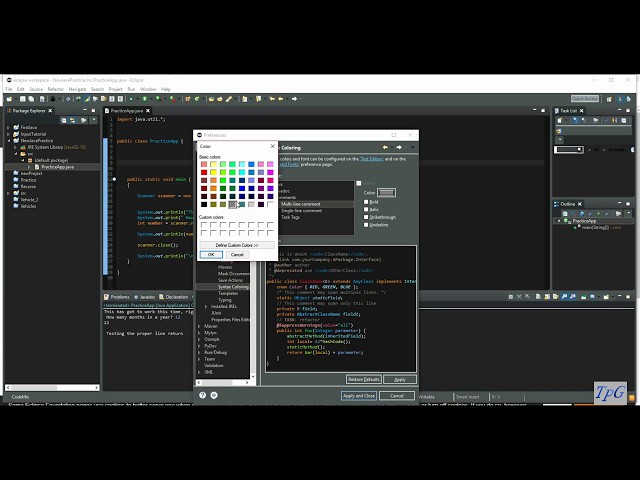This screenshot has width=640, height=480.
Task: Close the PracticeApp.java editor tab X
Action: click(x=148, y=111)
